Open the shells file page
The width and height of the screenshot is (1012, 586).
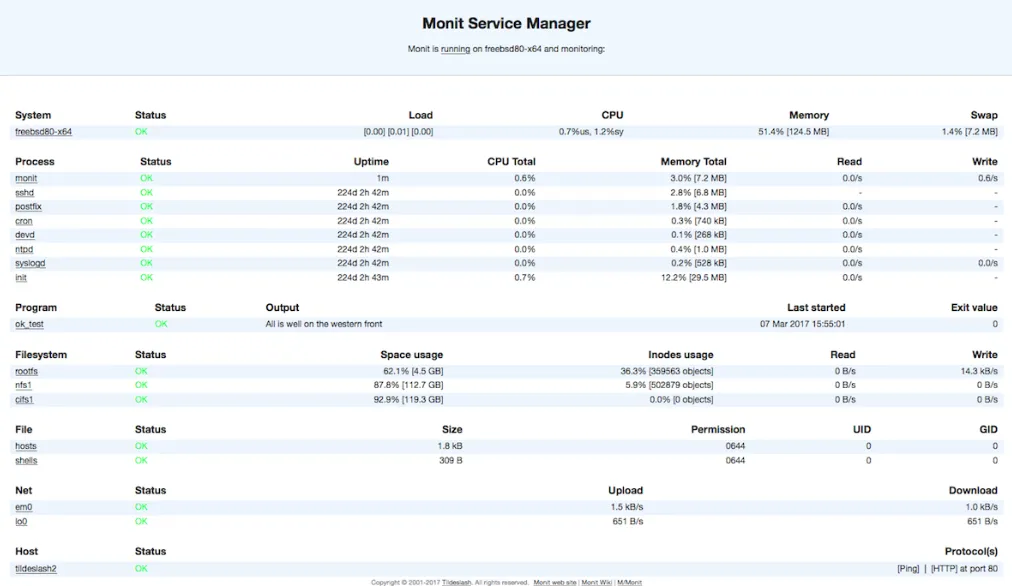26,460
